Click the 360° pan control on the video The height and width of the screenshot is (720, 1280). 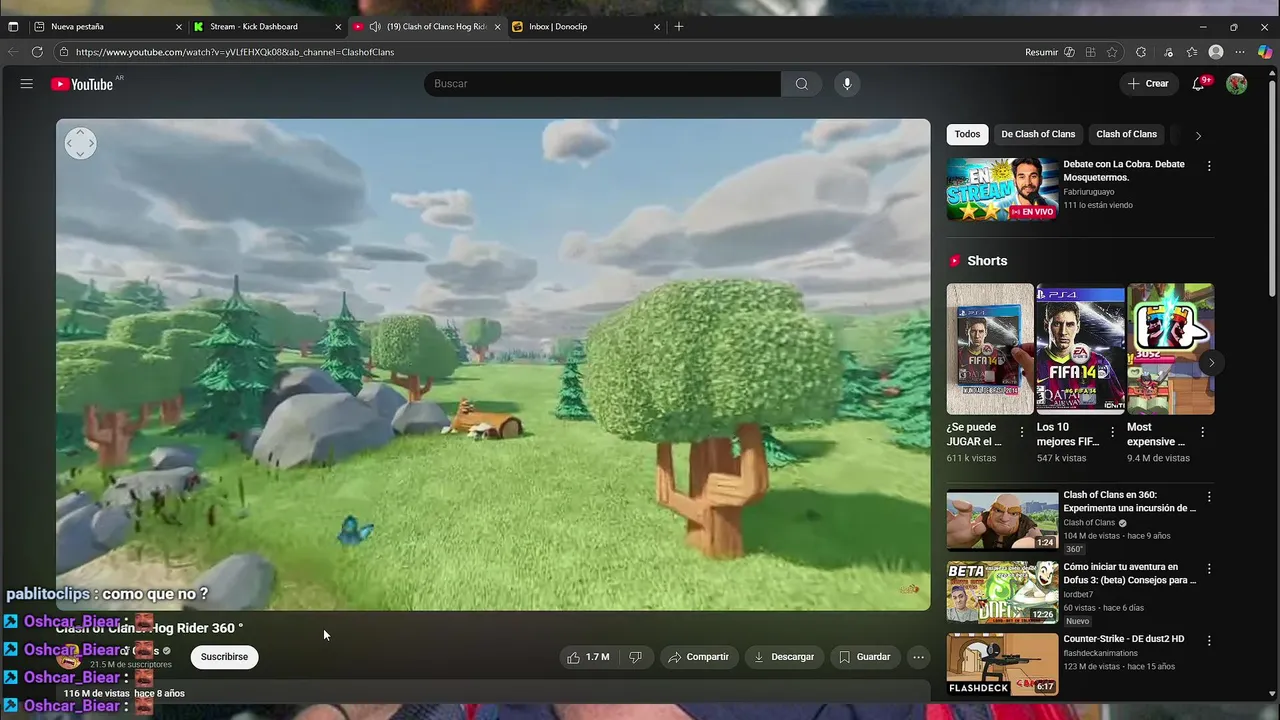[x=80, y=143]
